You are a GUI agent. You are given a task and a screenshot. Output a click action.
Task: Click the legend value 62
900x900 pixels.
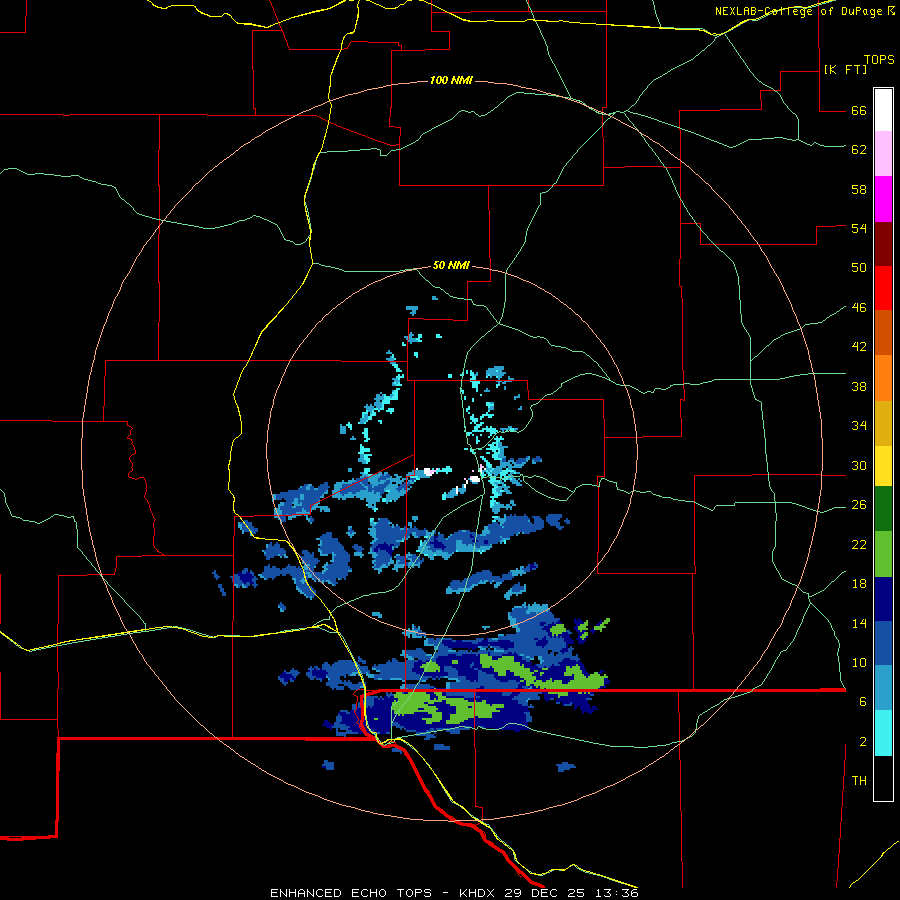click(859, 150)
